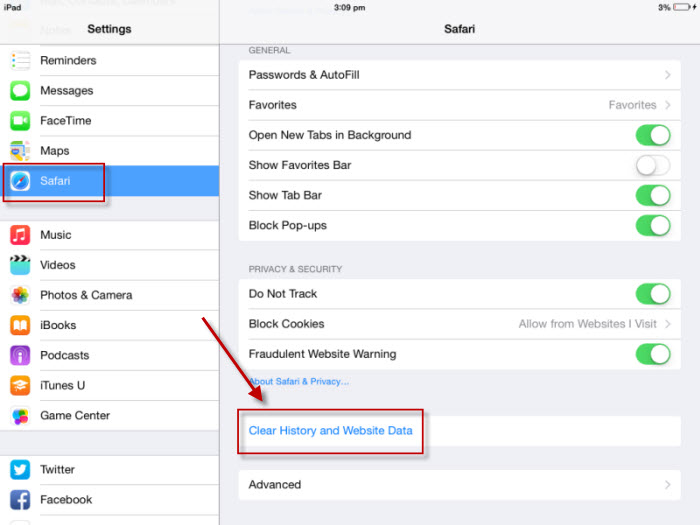Tap the Maps icon in sidebar
Viewport: 700px width, 525px height.
point(20,150)
